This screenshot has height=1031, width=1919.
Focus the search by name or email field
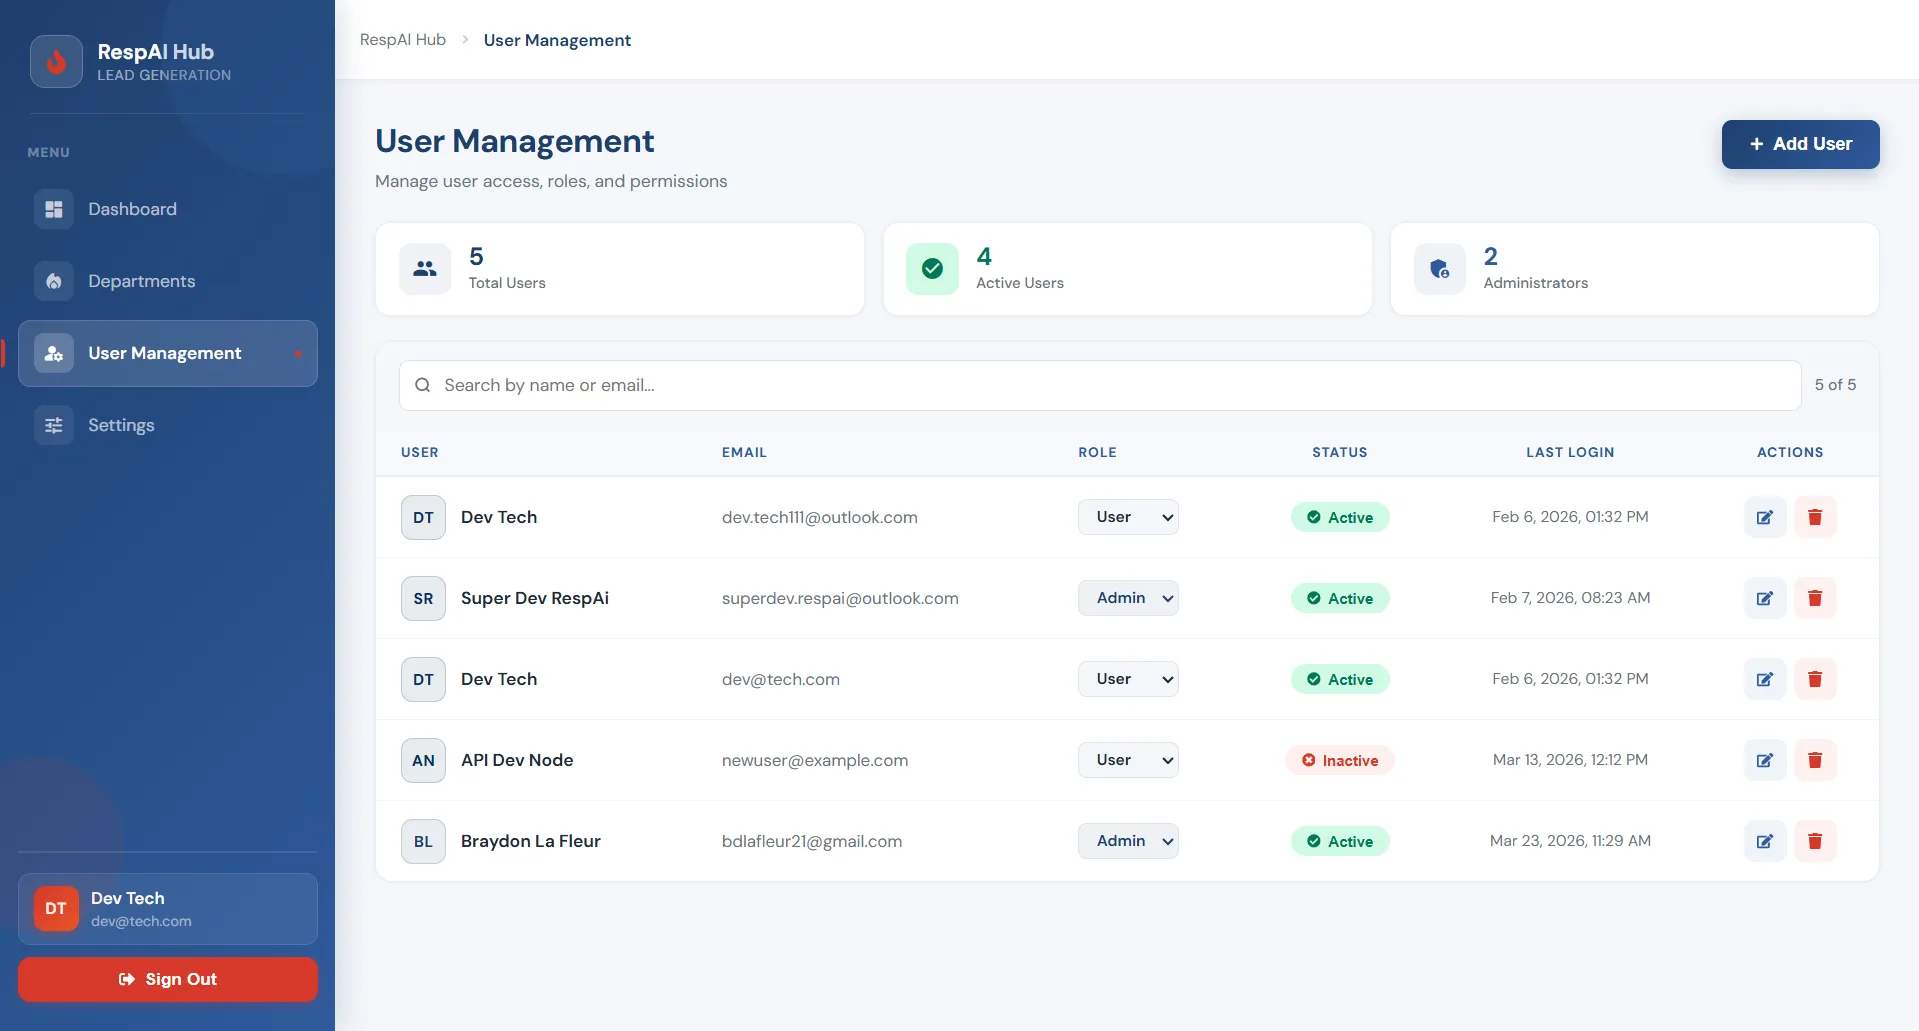click(1100, 385)
